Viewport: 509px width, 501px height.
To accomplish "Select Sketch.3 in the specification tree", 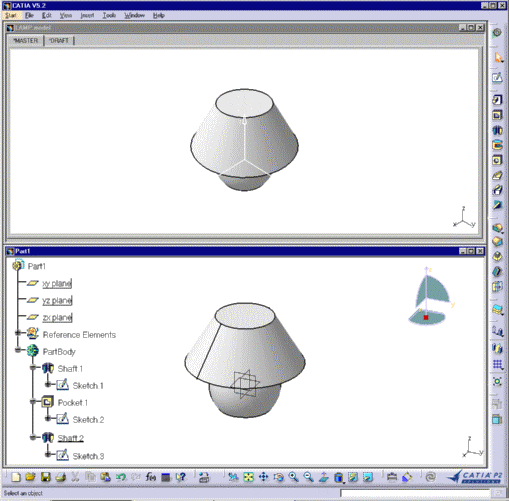I will (x=88, y=456).
